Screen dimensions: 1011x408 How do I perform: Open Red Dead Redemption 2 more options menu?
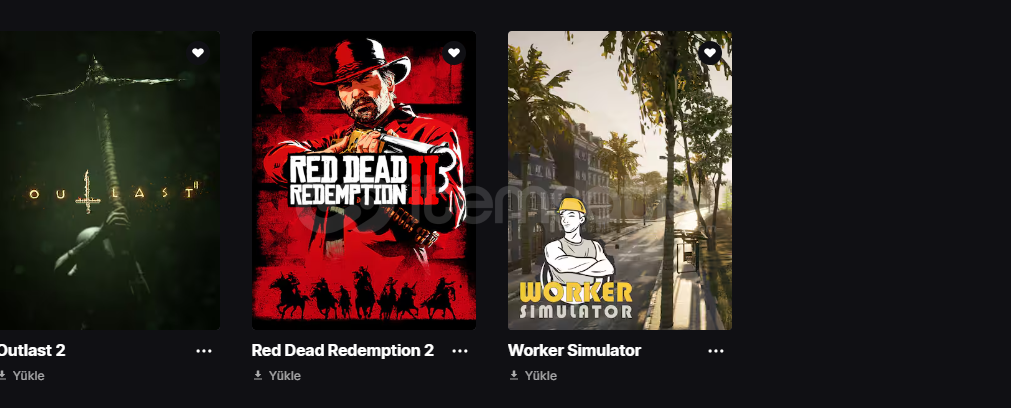tap(460, 351)
